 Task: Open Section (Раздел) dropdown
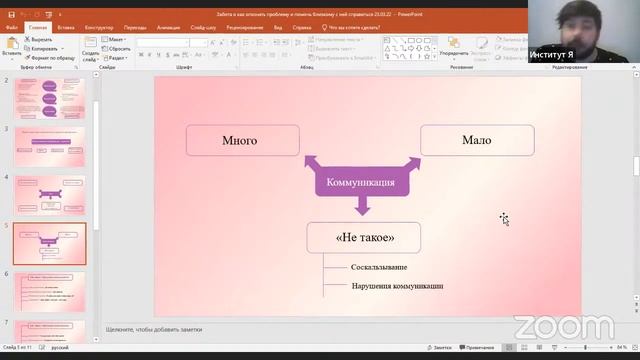point(116,58)
